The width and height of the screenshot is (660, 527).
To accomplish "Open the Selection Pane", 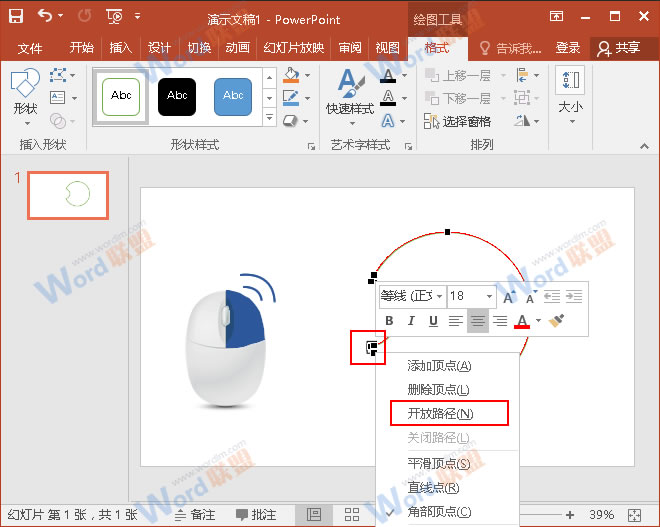I will [457, 121].
